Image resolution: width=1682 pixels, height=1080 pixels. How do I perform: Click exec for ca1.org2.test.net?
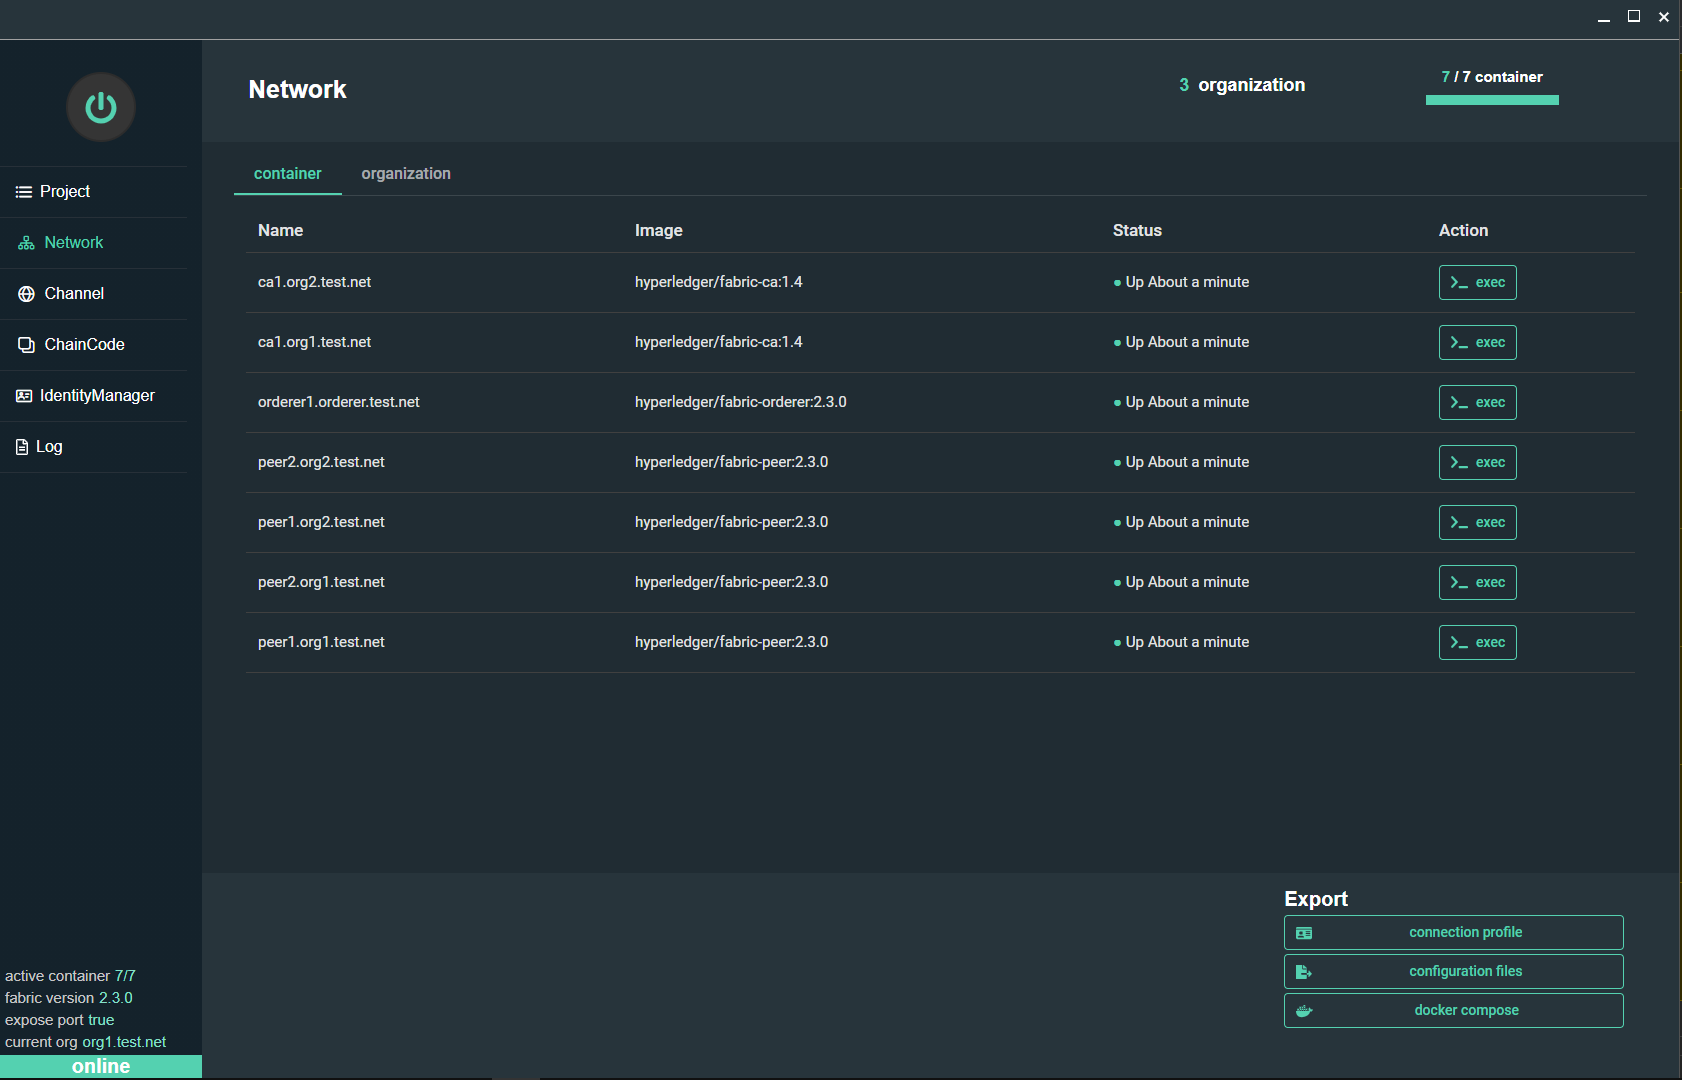(x=1477, y=282)
